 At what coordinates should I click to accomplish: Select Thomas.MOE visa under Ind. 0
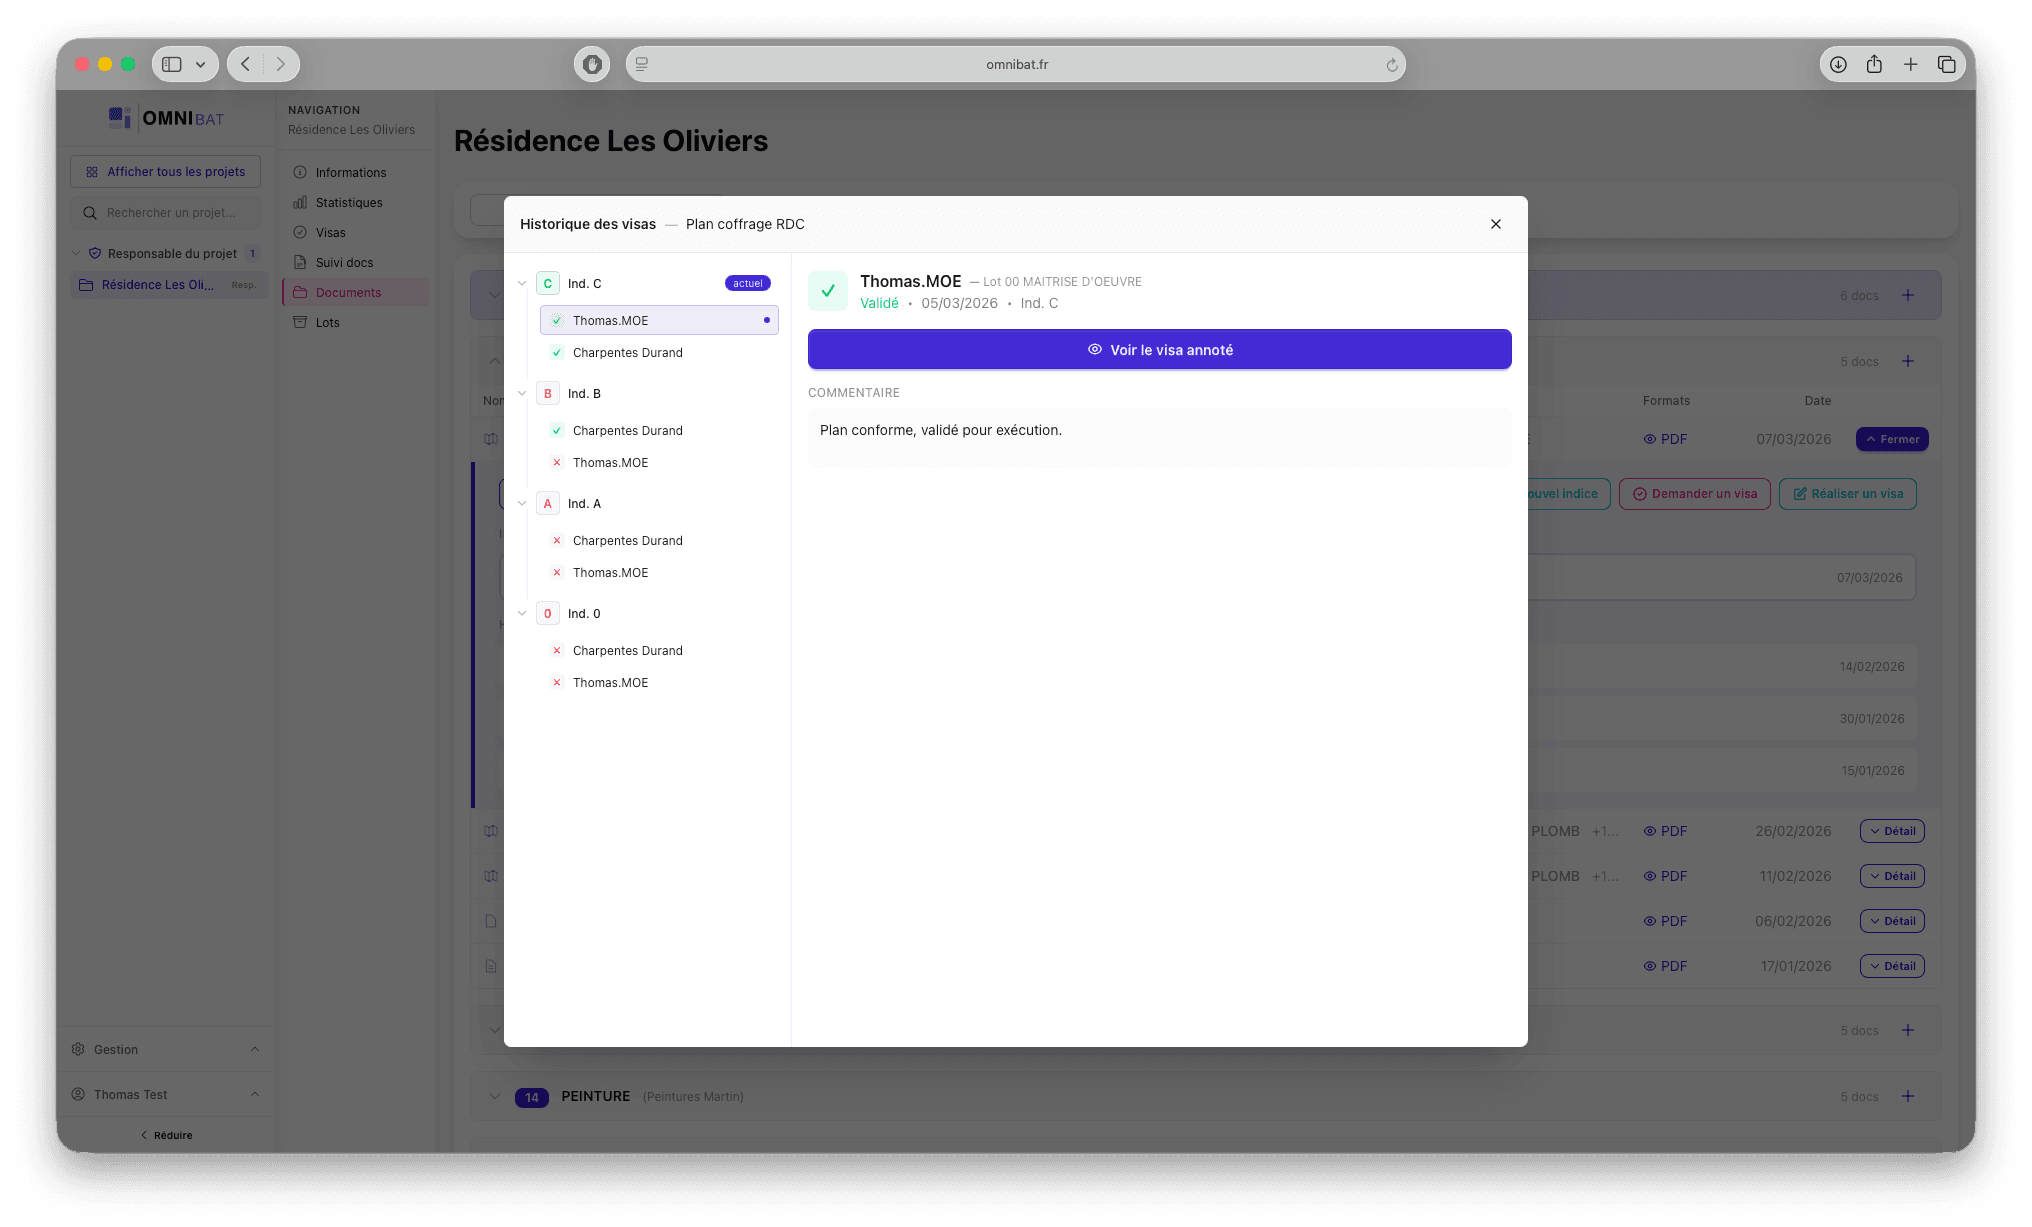(x=610, y=683)
